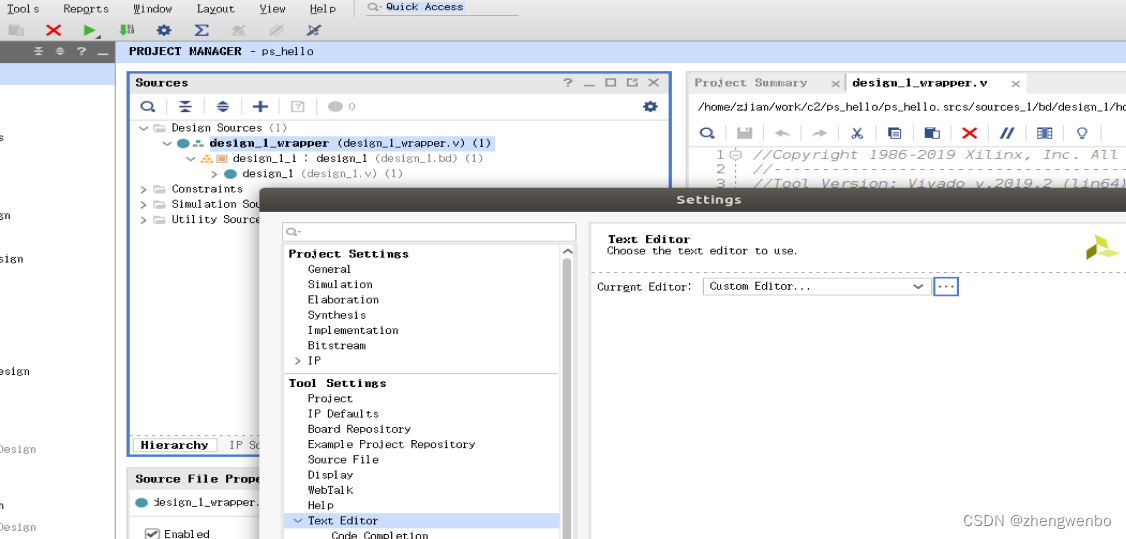
Task: Click the ellipsis button beside Current Editor
Action: [x=946, y=286]
